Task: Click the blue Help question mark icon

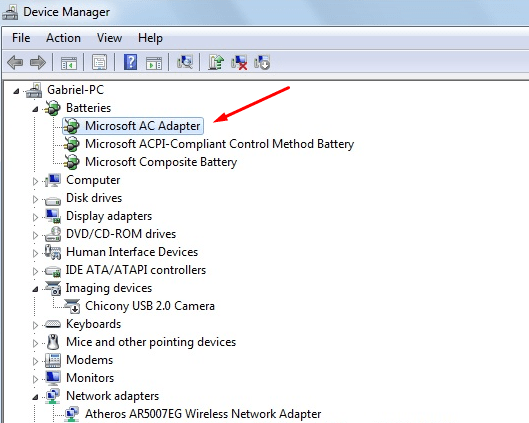Action: pos(130,62)
